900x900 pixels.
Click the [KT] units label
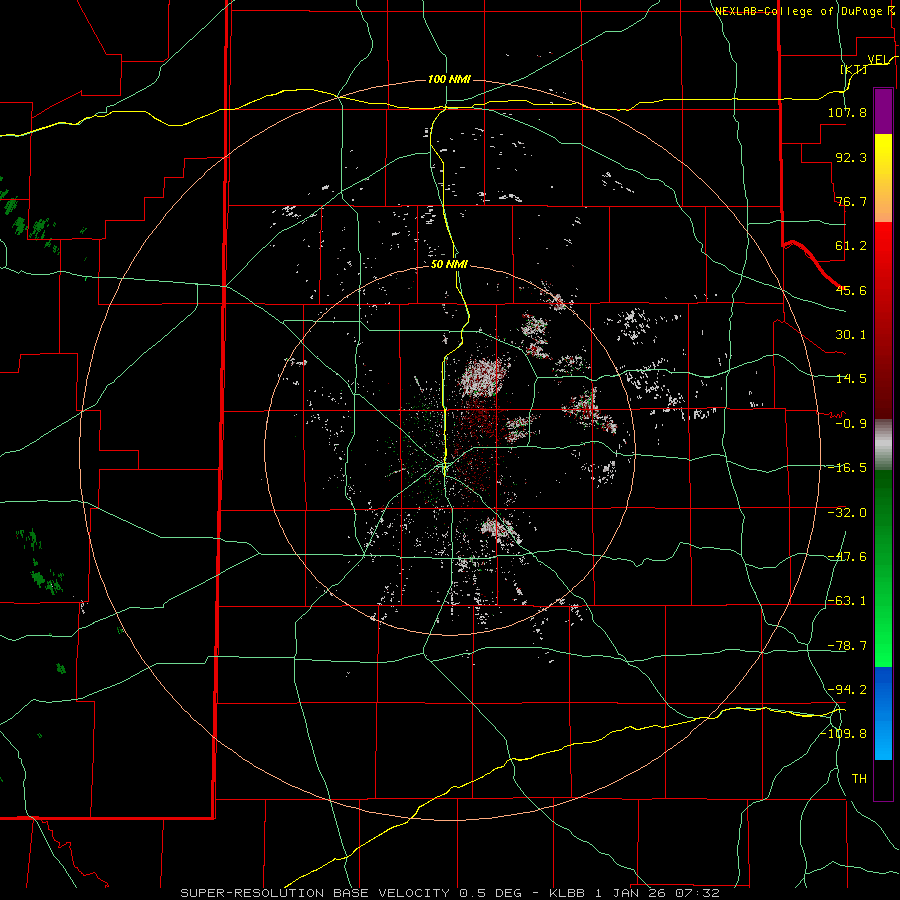pyautogui.click(x=854, y=69)
